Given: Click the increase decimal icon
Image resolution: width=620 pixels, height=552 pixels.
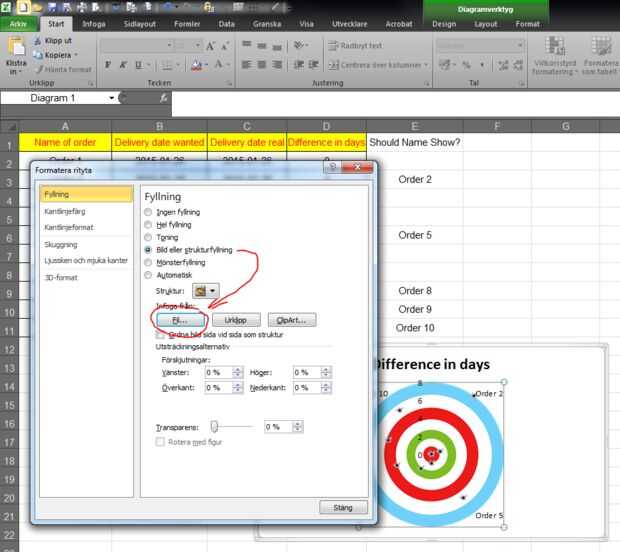Looking at the screenshot, I should click(x=503, y=64).
